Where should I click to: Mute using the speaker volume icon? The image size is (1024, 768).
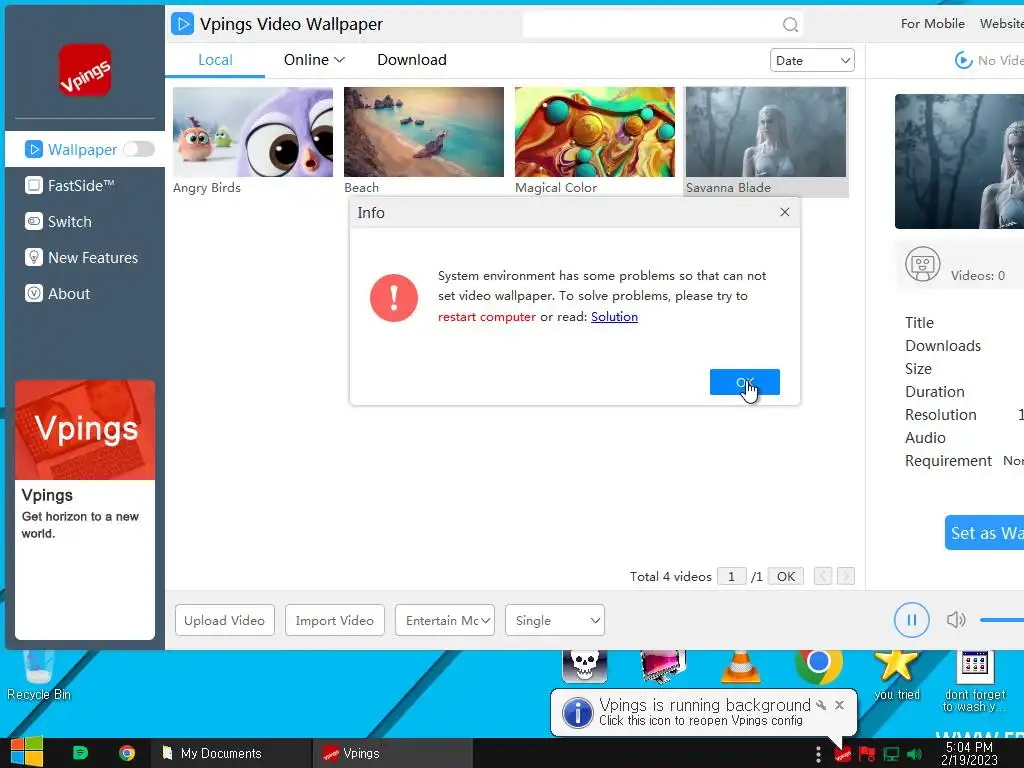click(x=955, y=620)
